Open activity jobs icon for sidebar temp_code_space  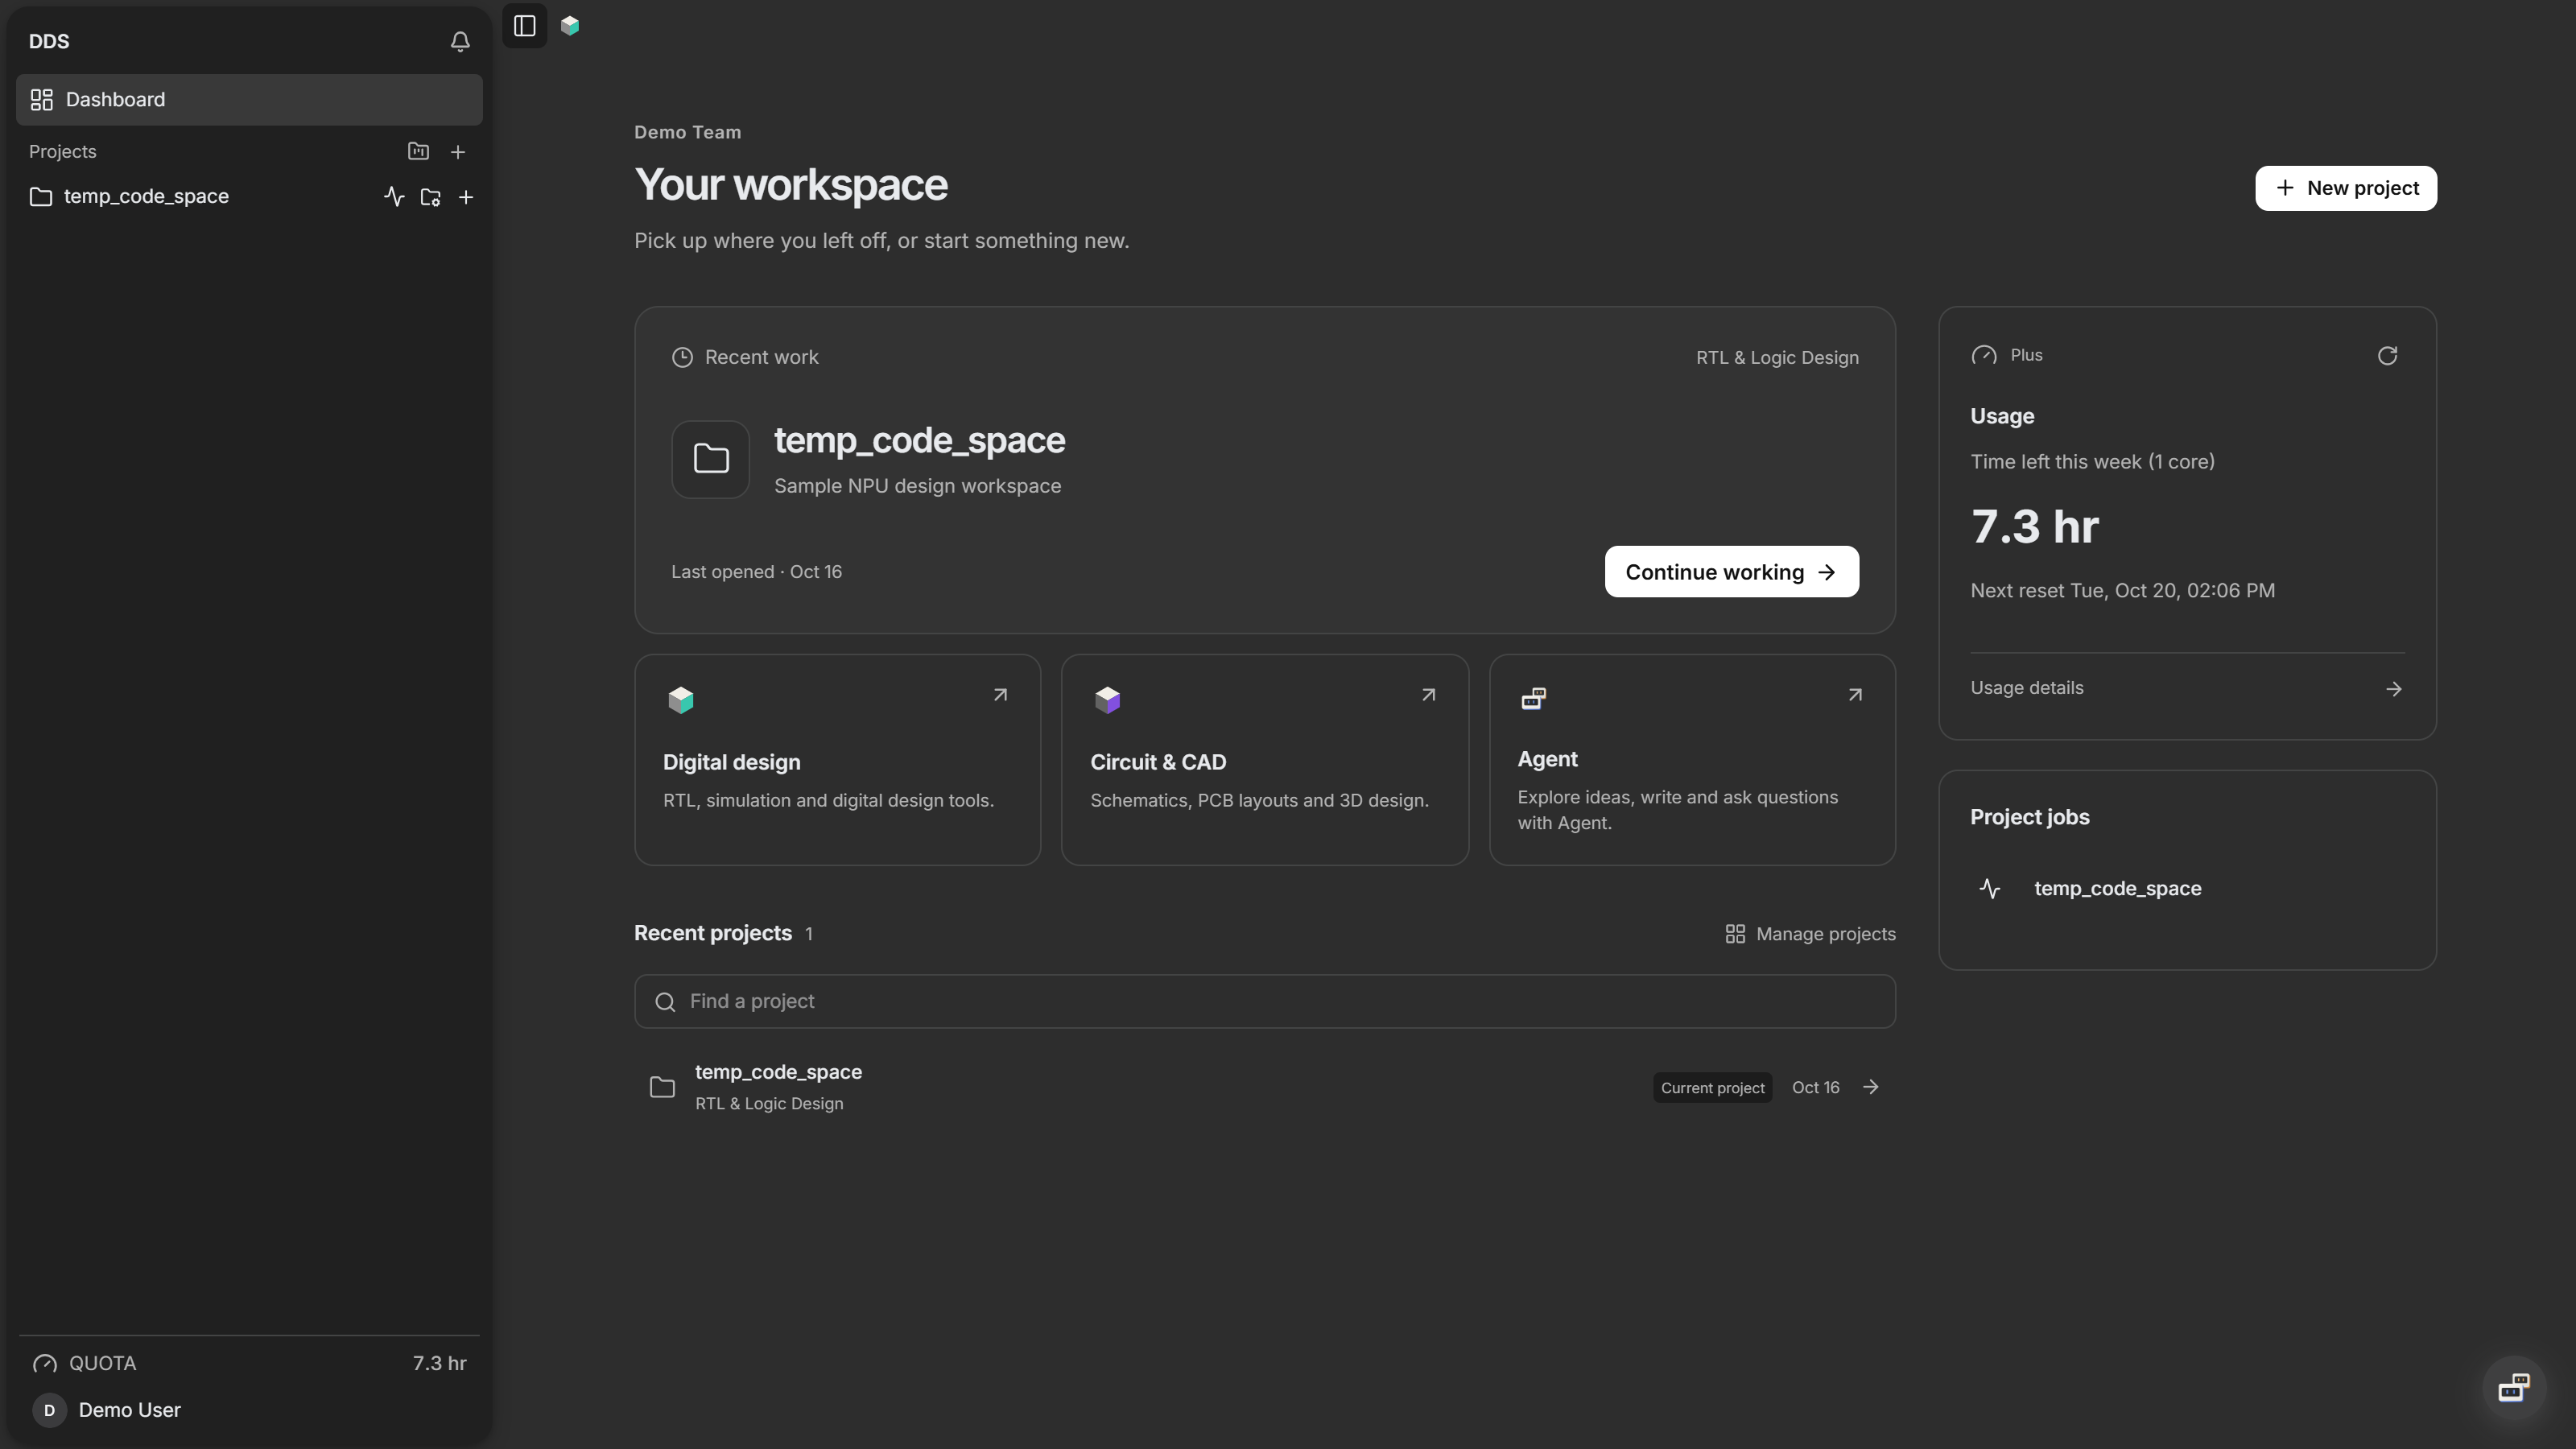[x=394, y=197]
